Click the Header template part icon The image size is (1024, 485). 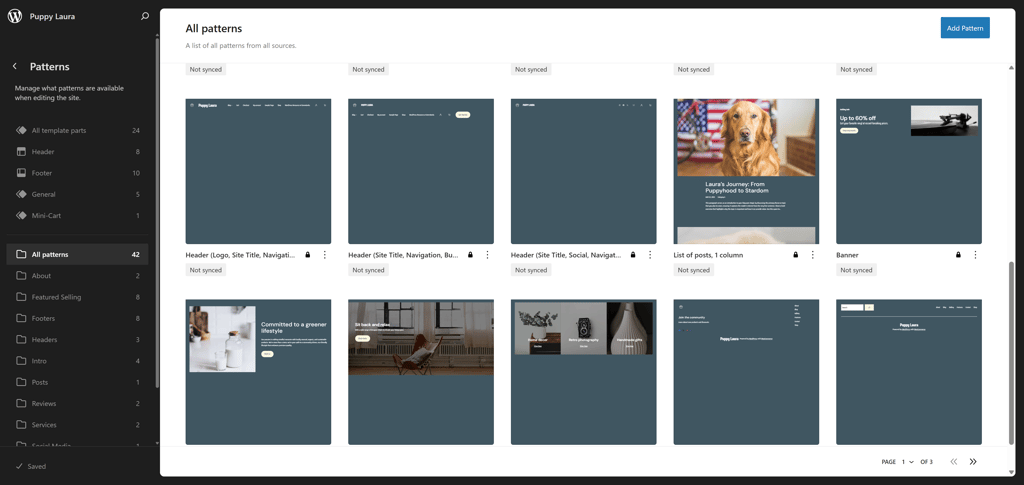21,151
